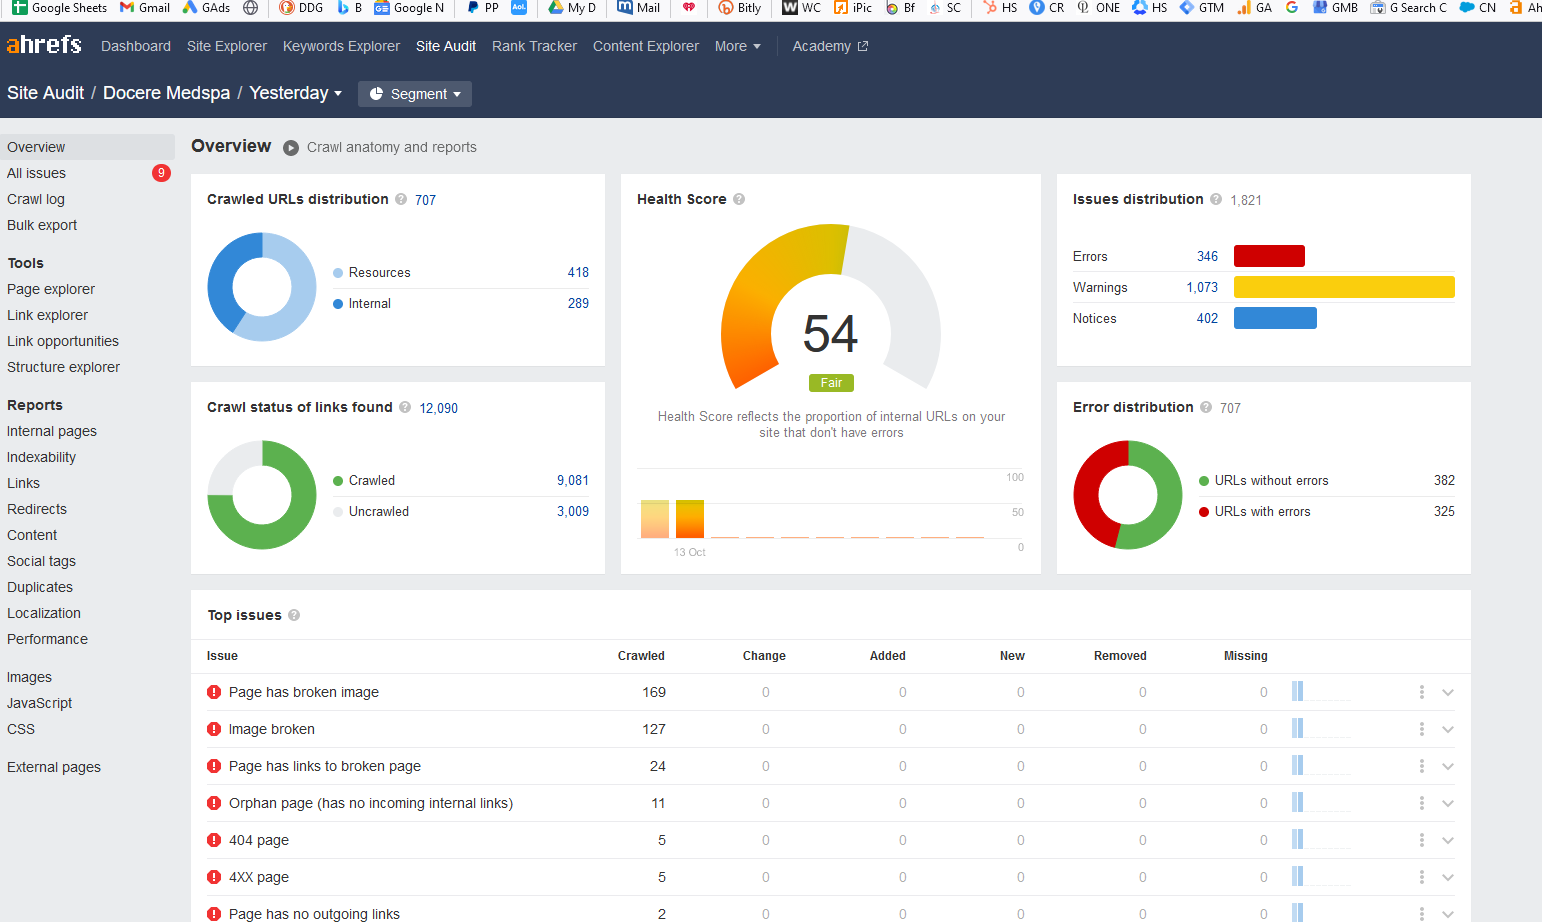Expand the More navigation menu
1542x922 pixels.
[738, 46]
